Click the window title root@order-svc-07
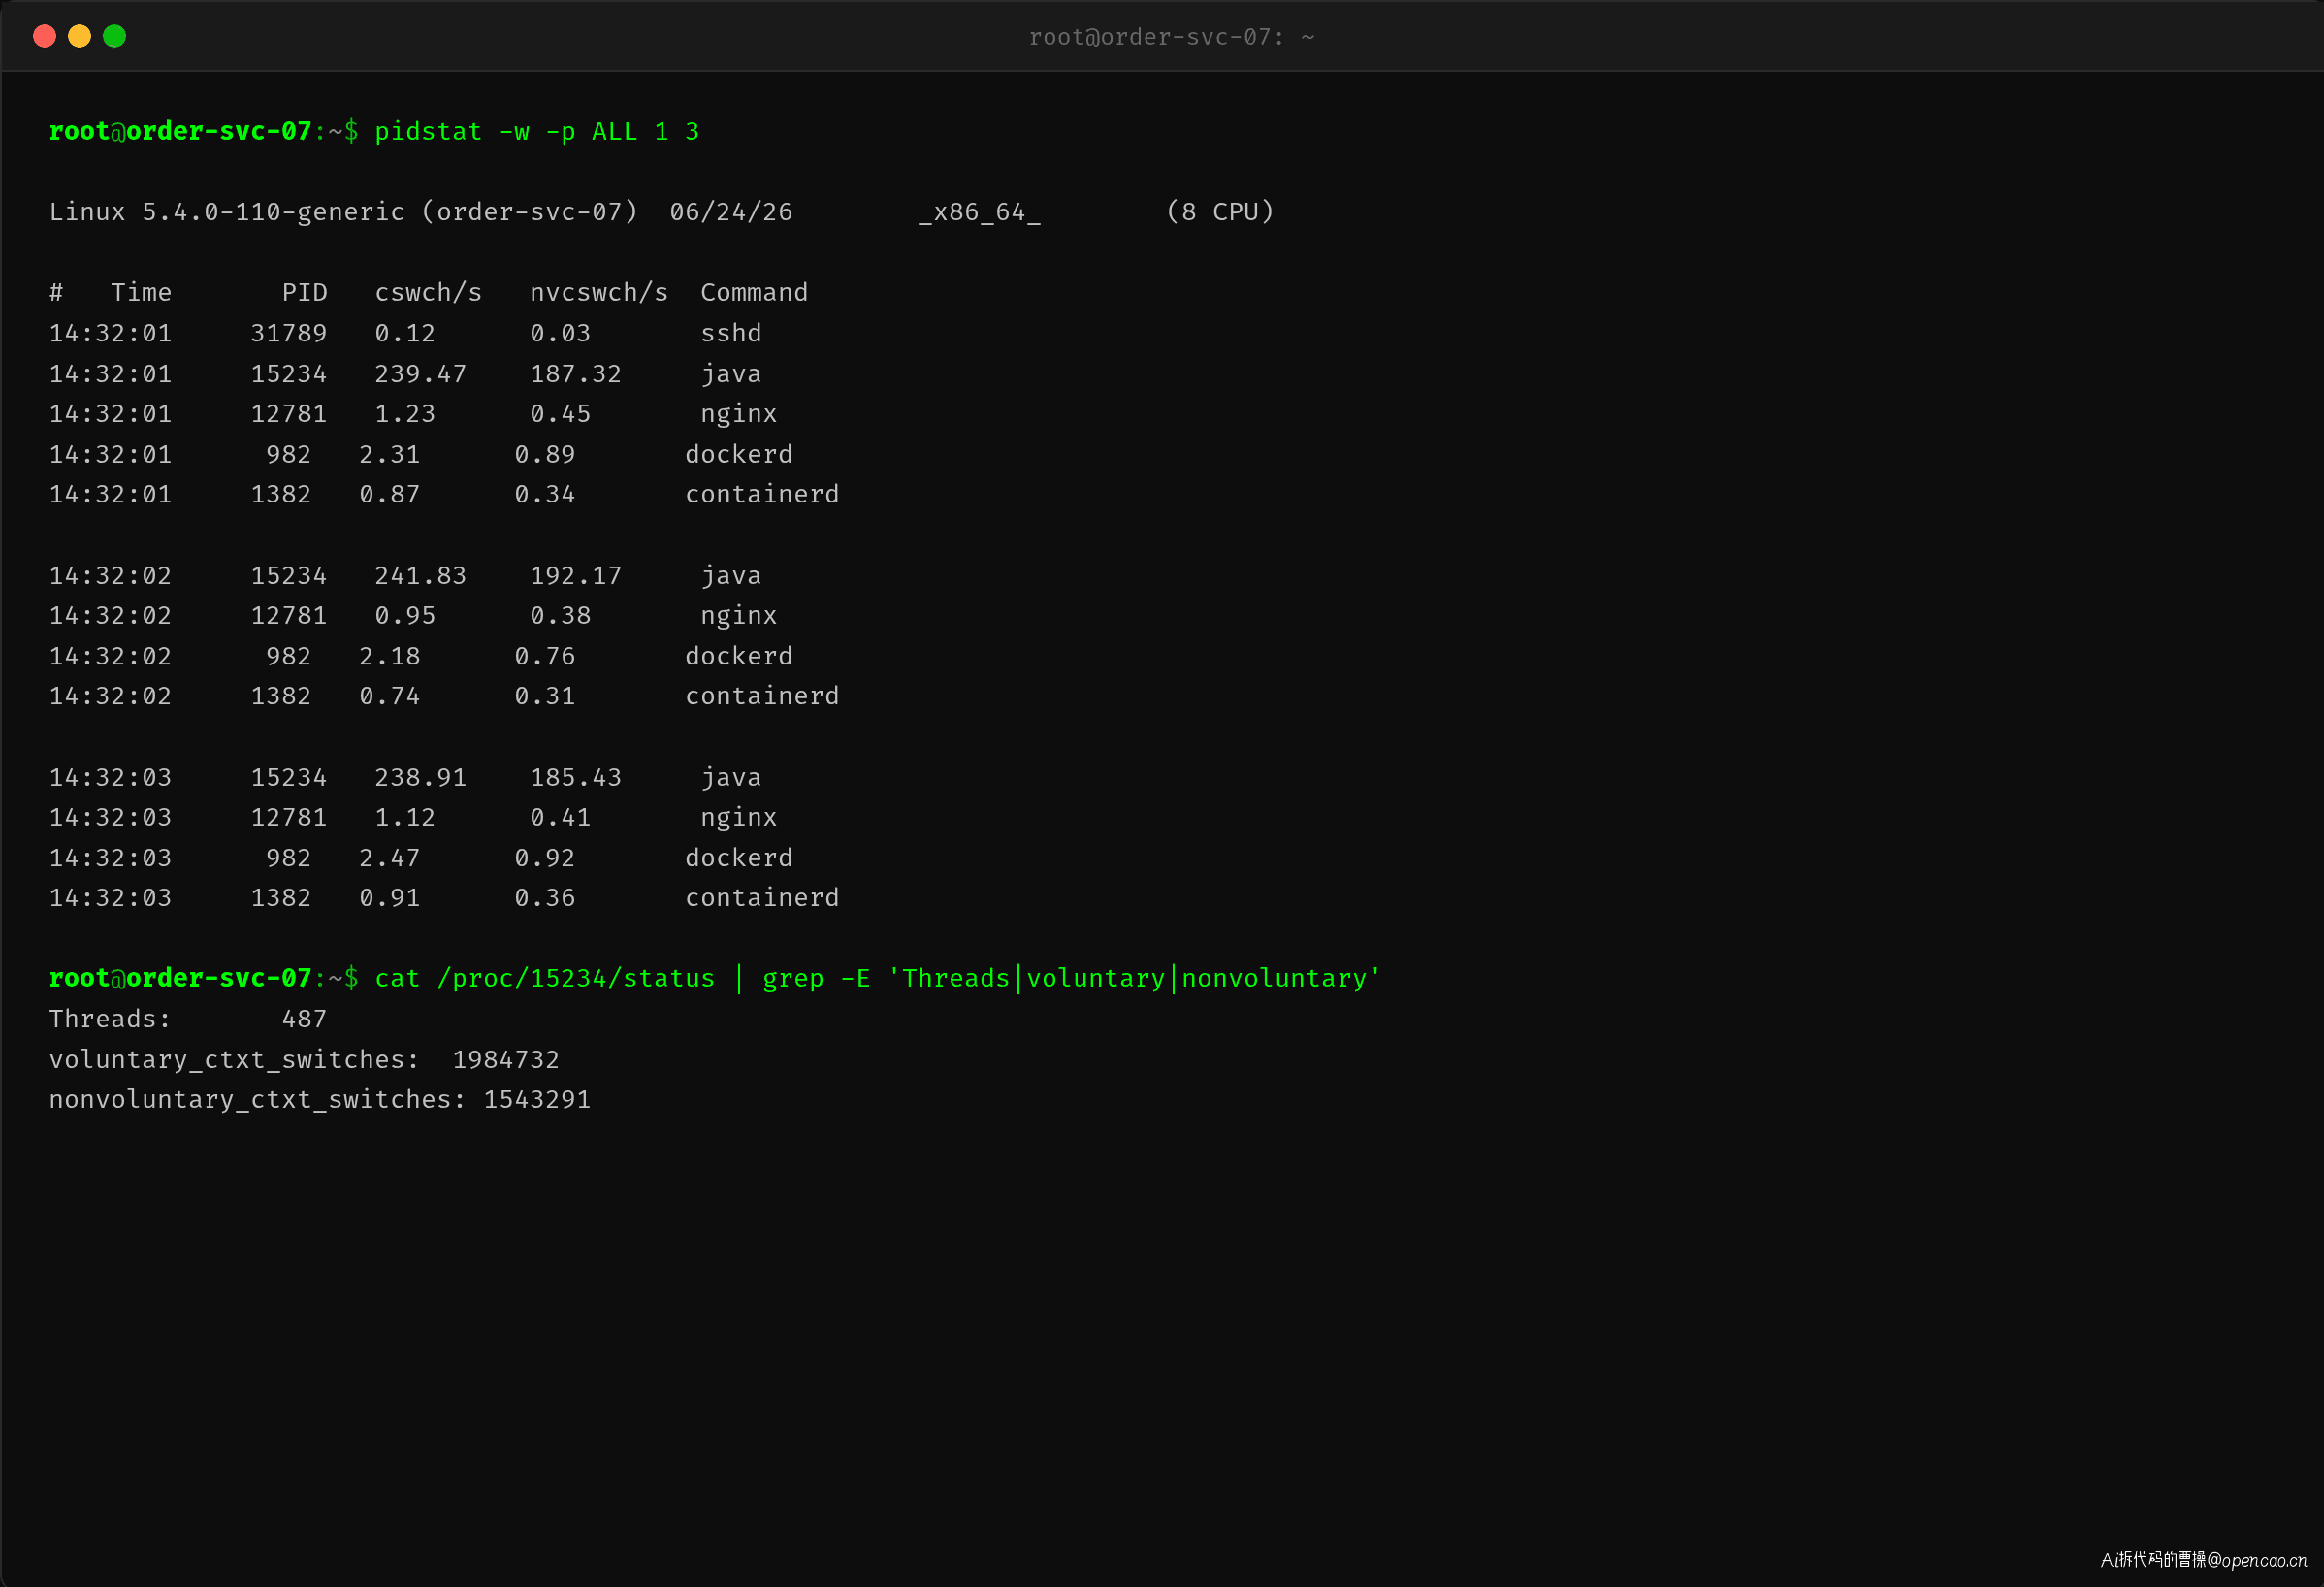2324x1587 pixels. point(1171,37)
